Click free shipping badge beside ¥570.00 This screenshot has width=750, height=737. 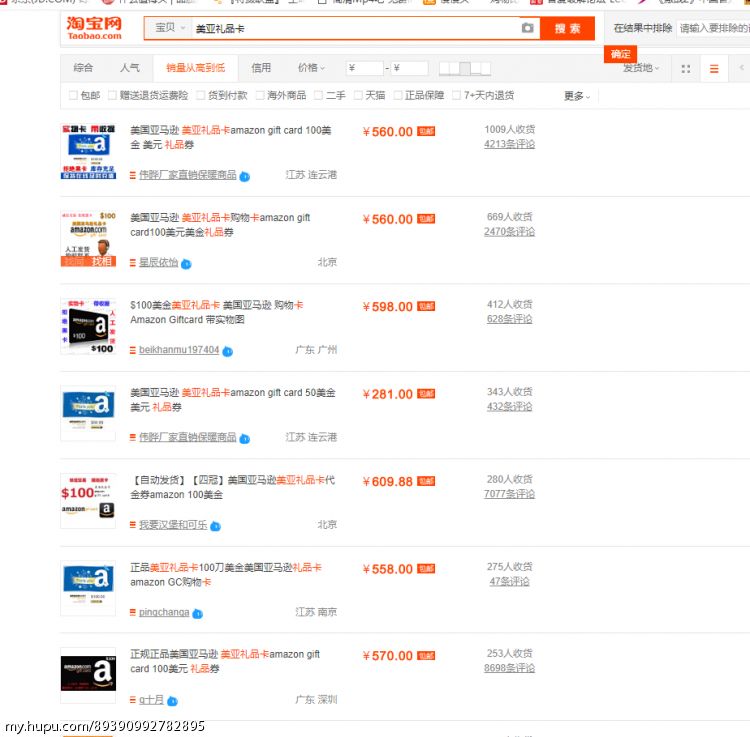click(426, 656)
